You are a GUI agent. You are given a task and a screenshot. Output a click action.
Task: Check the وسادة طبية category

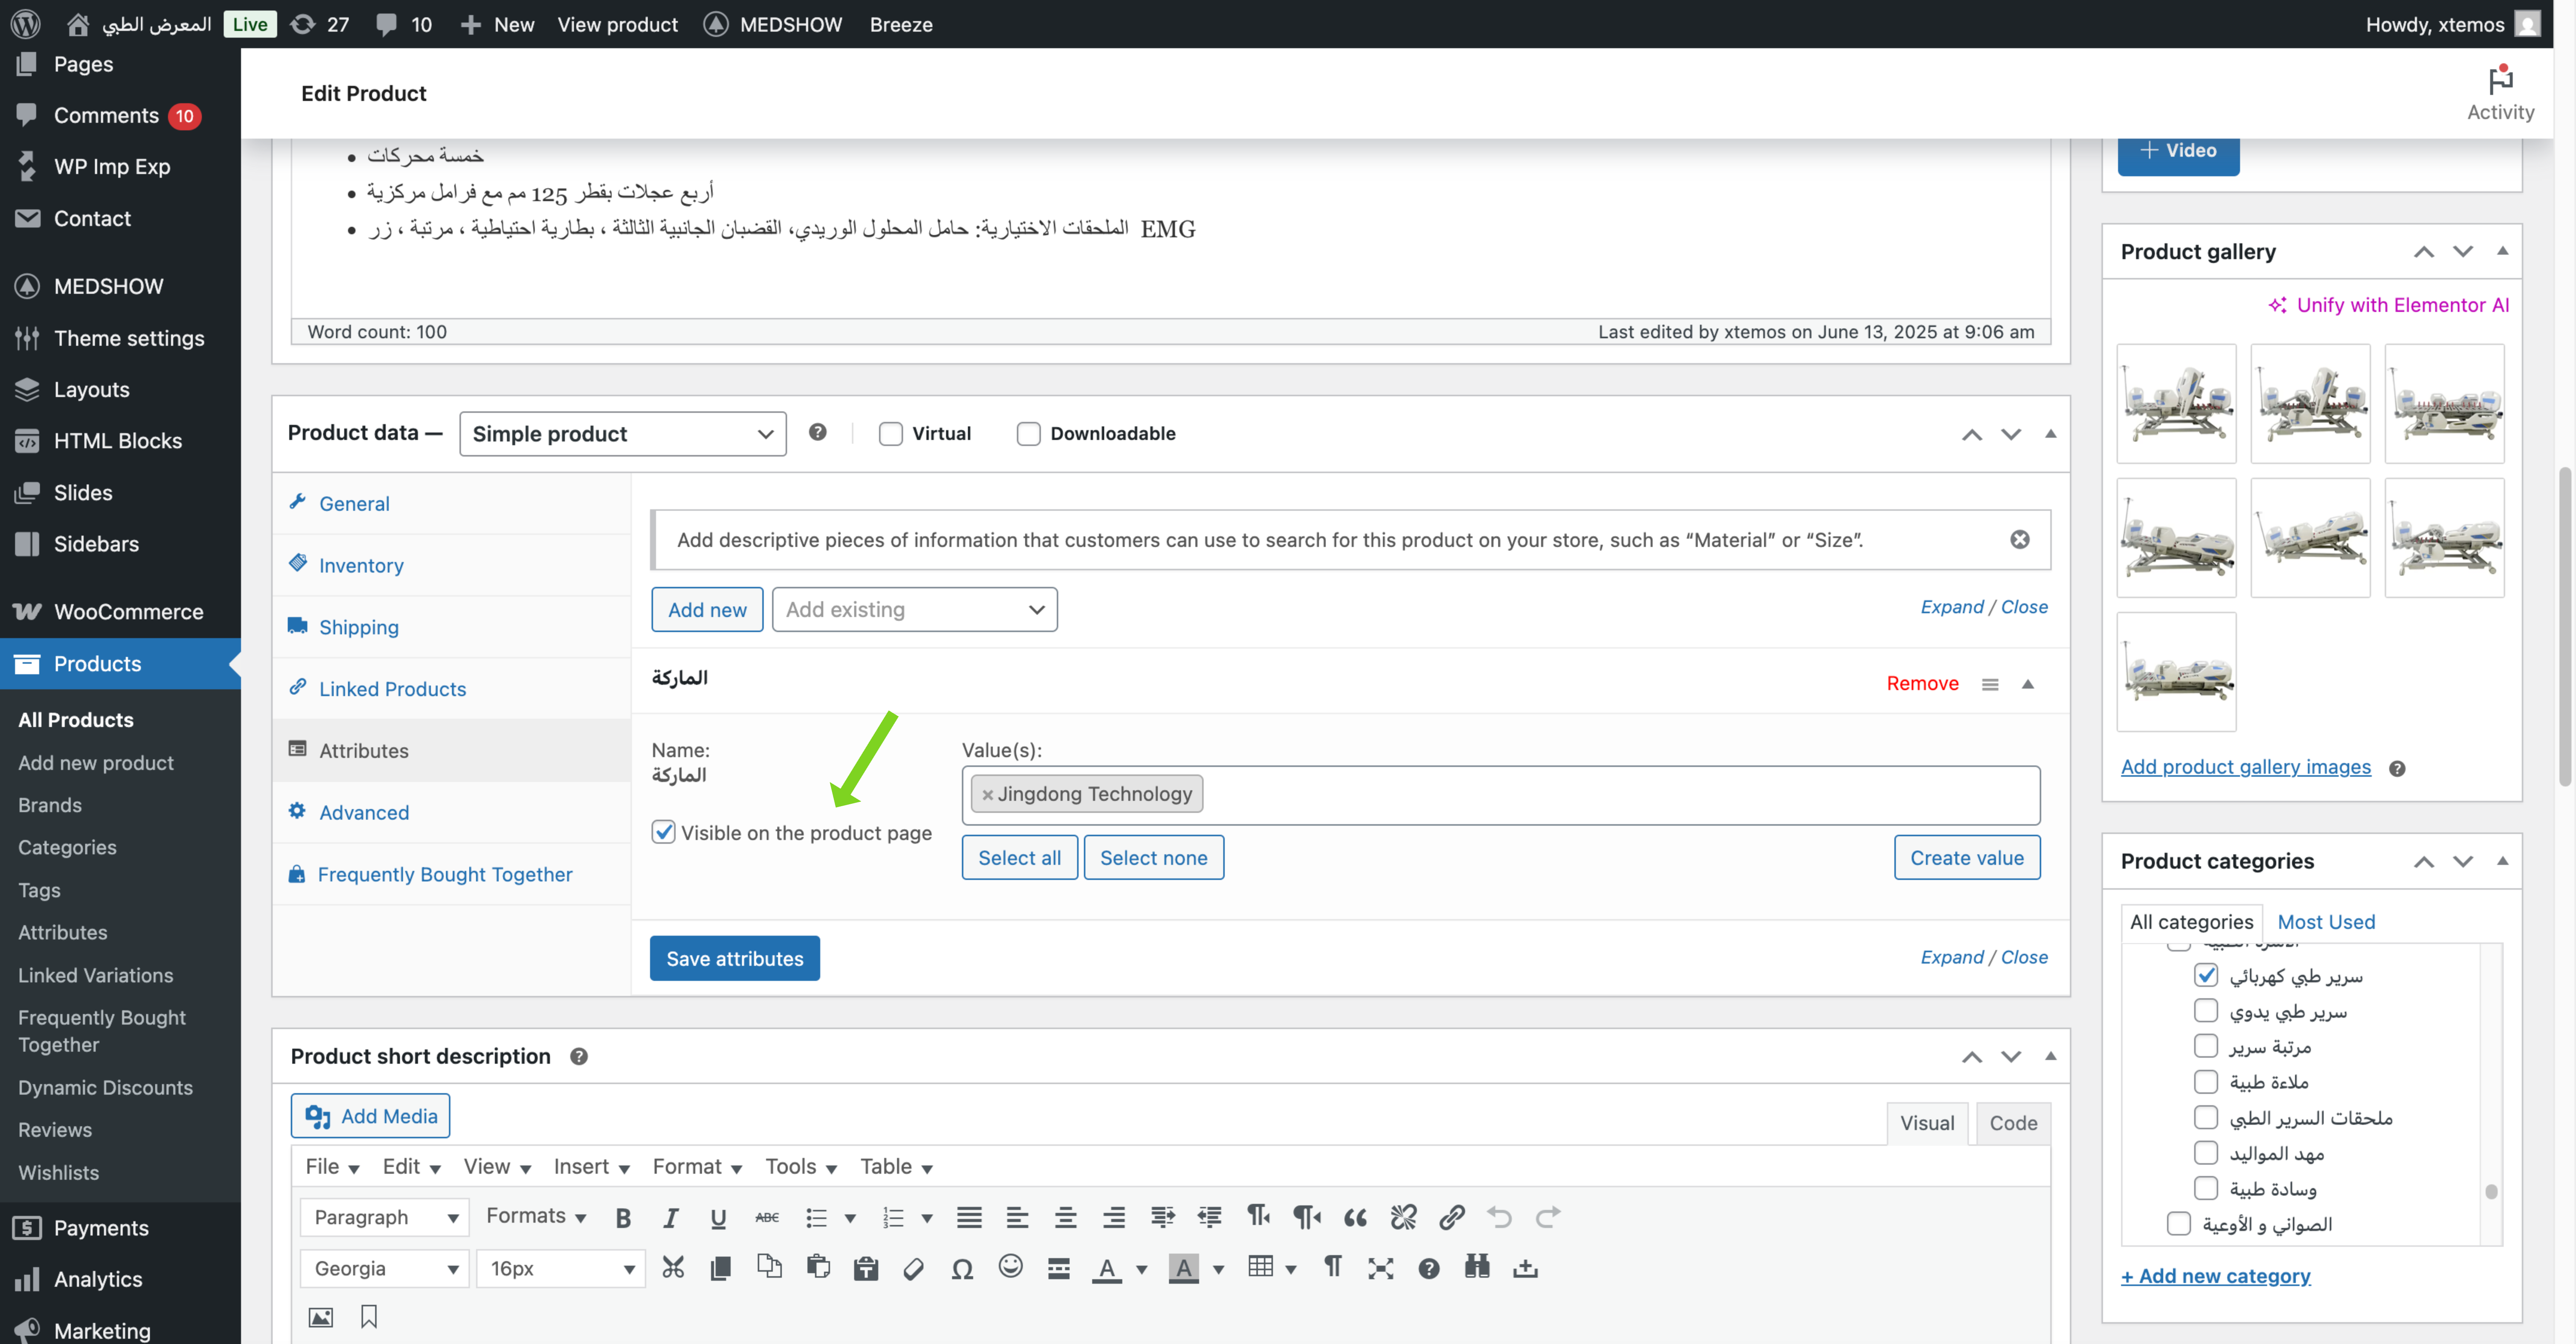[2206, 1188]
